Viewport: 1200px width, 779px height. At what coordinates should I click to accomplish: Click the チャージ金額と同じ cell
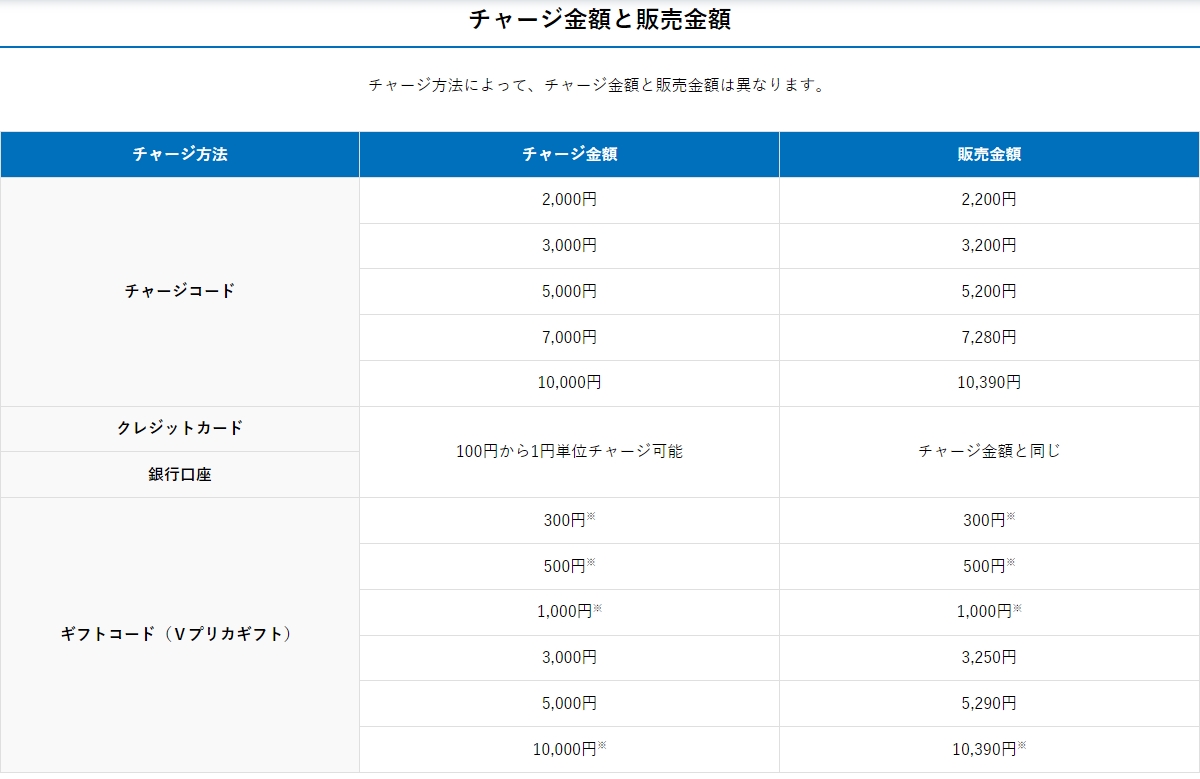click(988, 451)
